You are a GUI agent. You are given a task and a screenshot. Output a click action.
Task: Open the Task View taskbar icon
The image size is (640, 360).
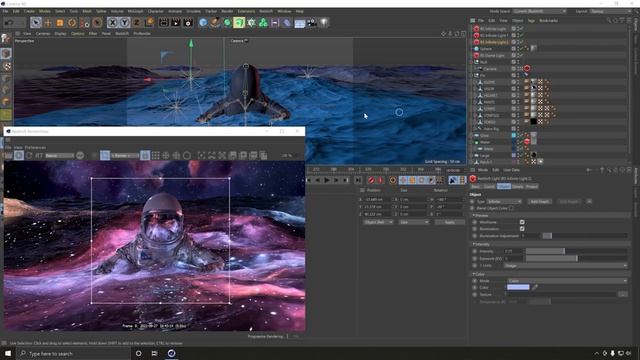point(154,353)
